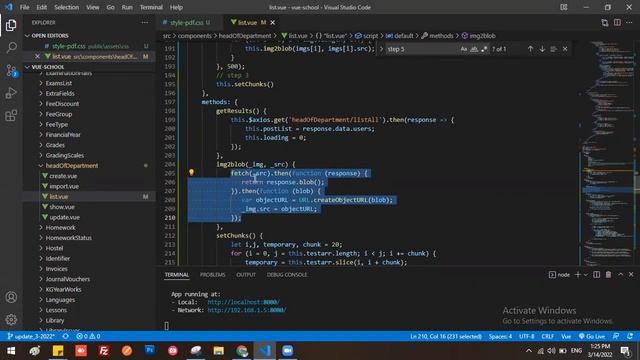Close the find widget
Image resolution: width=640 pixels, height=360 pixels.
pyautogui.click(x=565, y=49)
